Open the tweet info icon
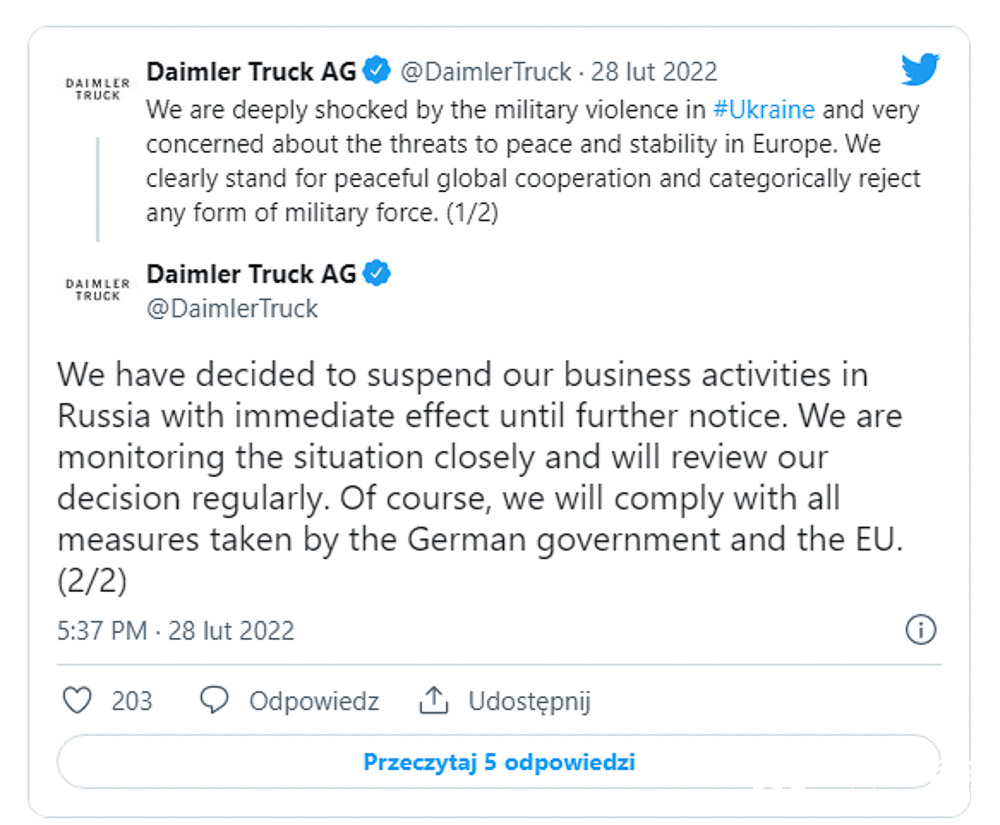Screen dimensions: 1000x825 coord(920,629)
